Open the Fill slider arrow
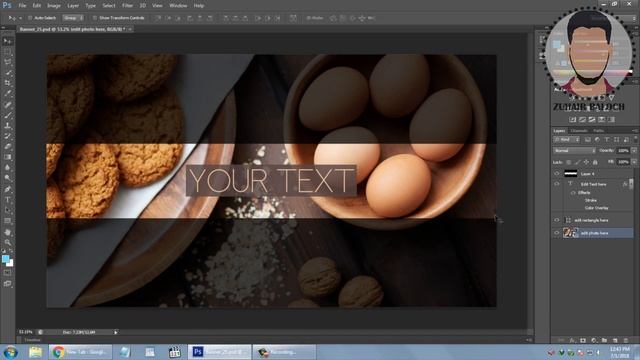 coord(634,162)
